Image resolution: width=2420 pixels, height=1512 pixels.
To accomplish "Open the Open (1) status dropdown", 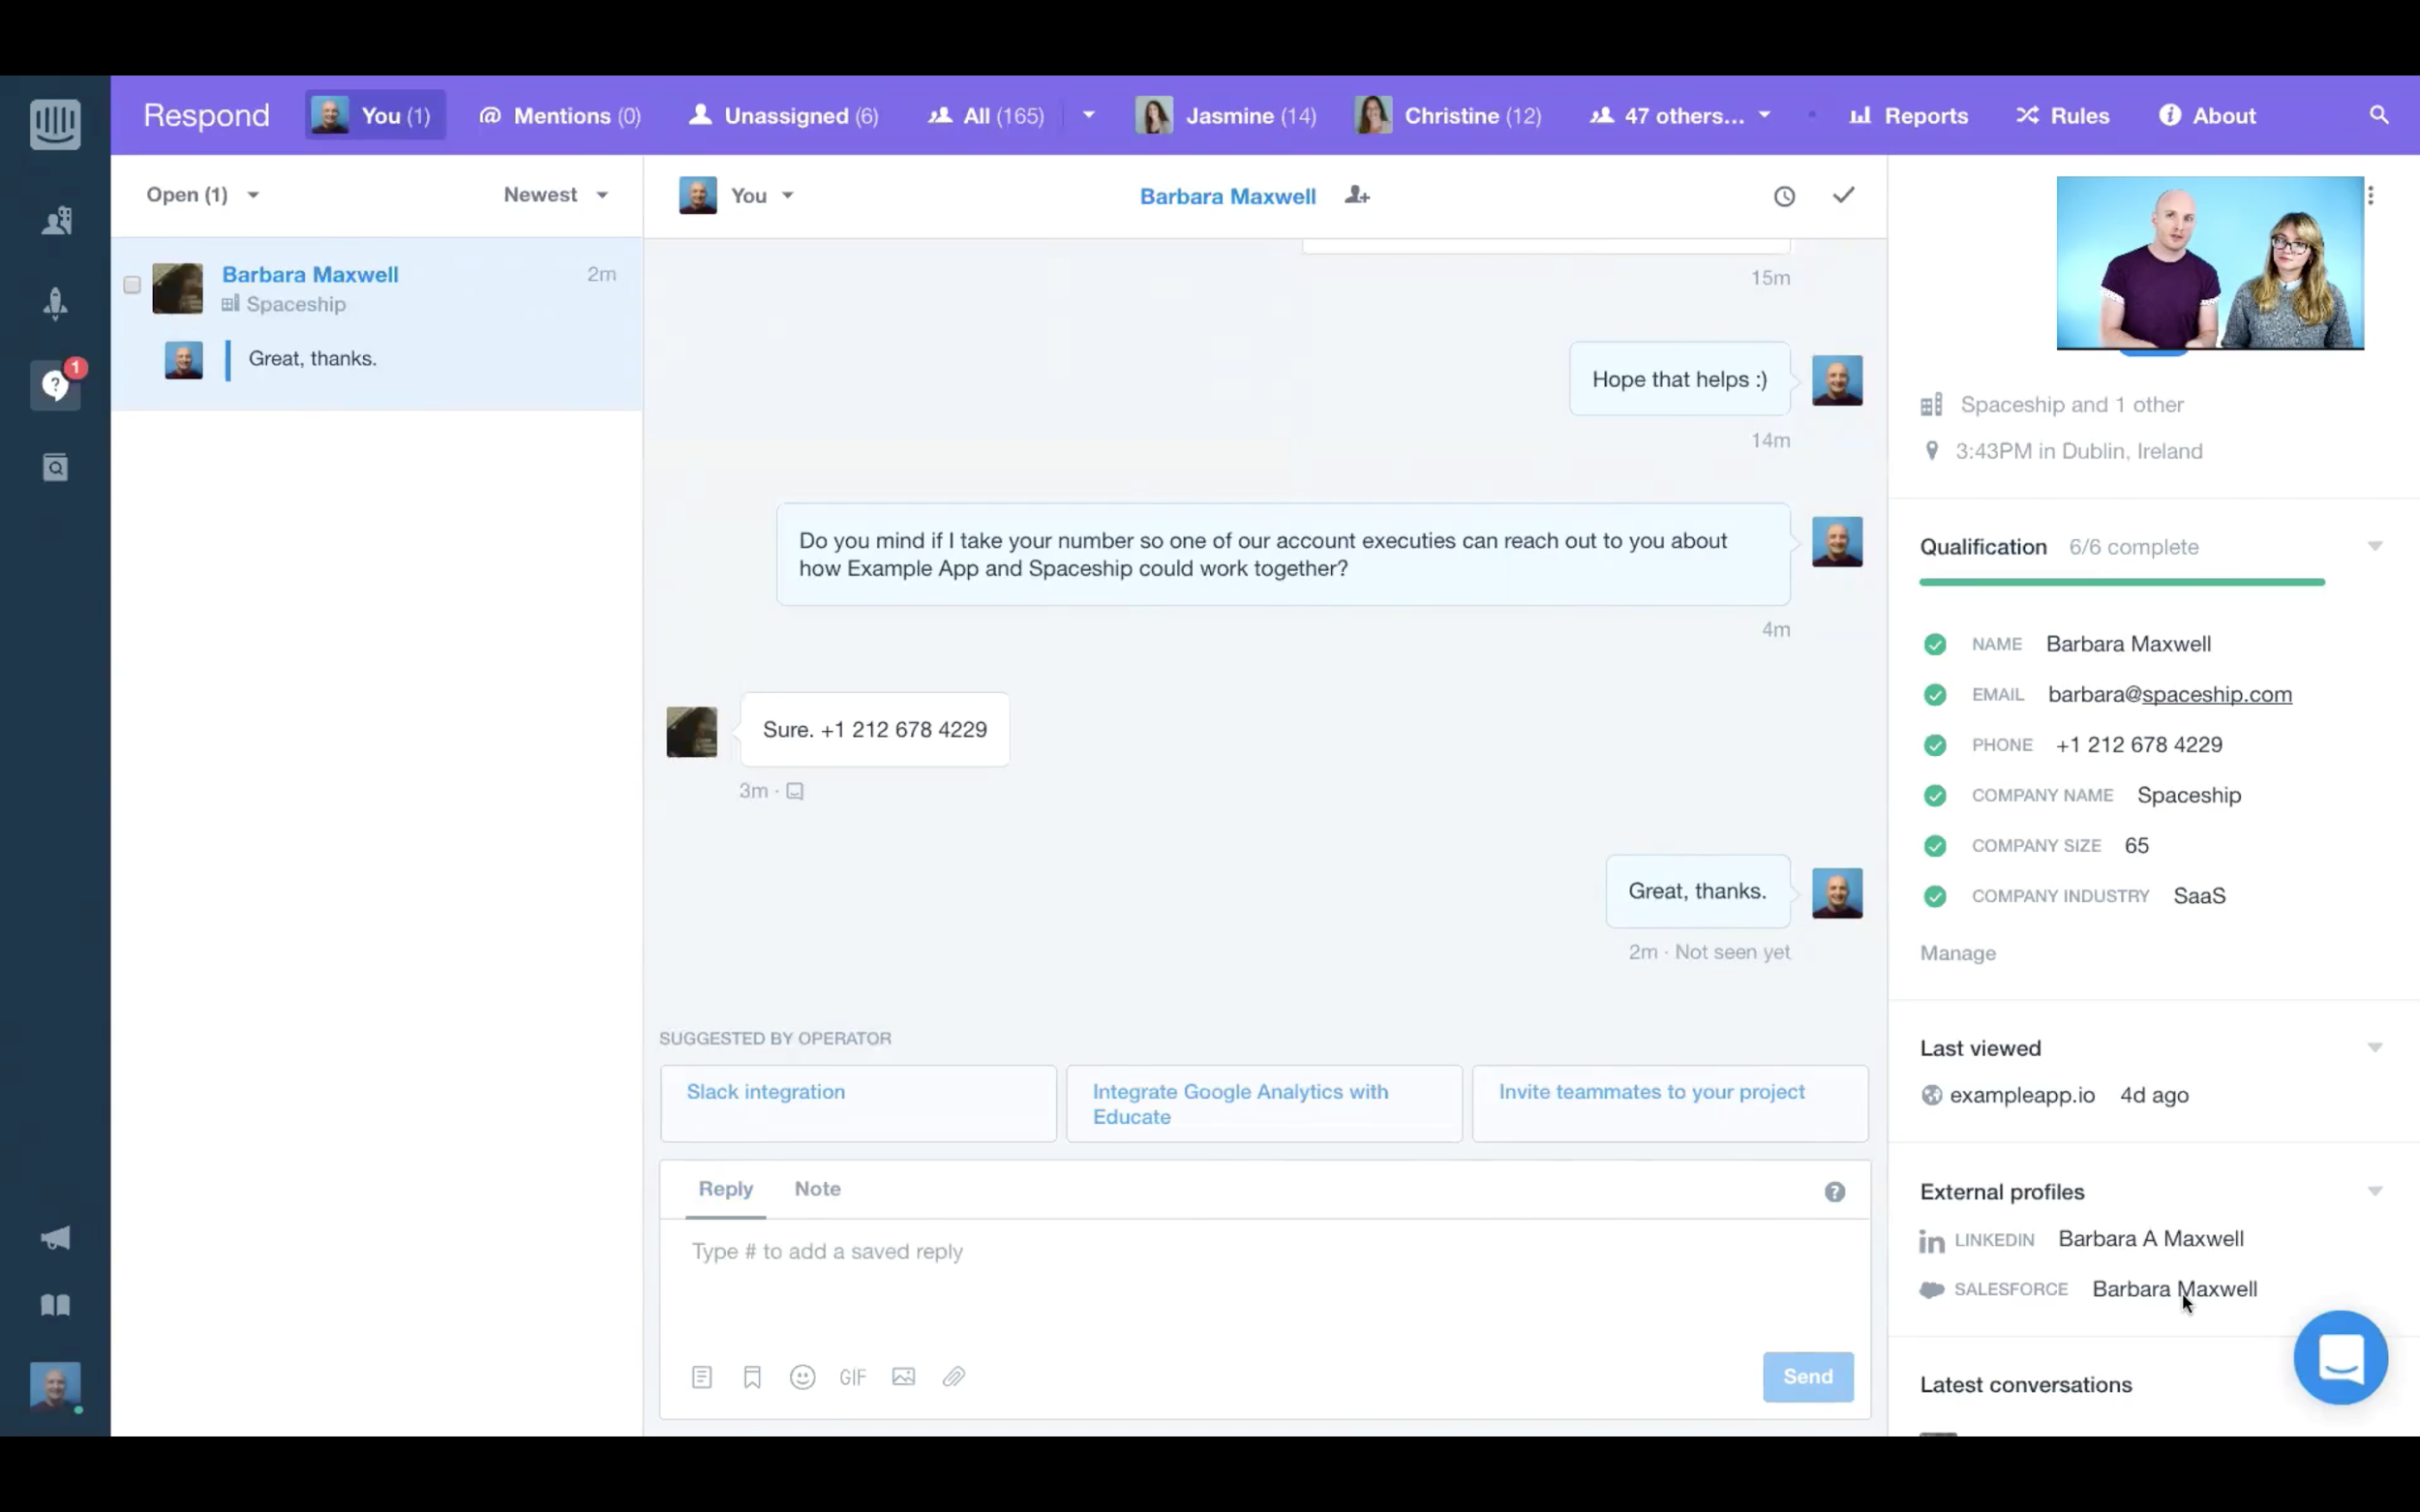I will pyautogui.click(x=203, y=195).
